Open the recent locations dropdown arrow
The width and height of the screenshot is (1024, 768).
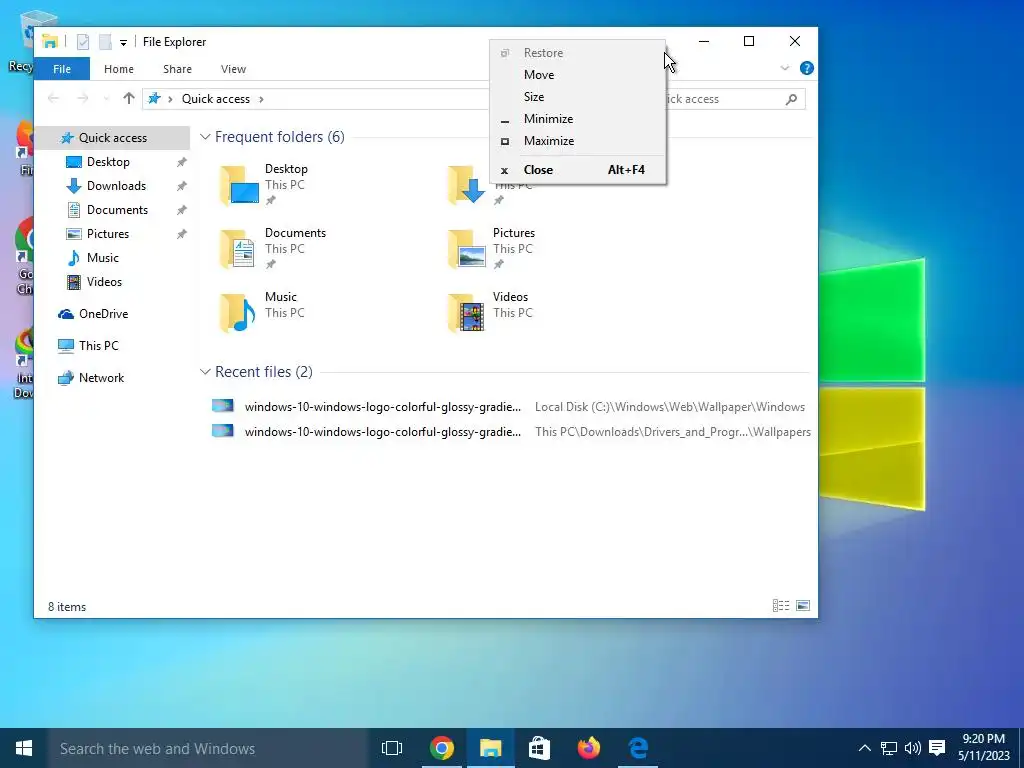(106, 99)
